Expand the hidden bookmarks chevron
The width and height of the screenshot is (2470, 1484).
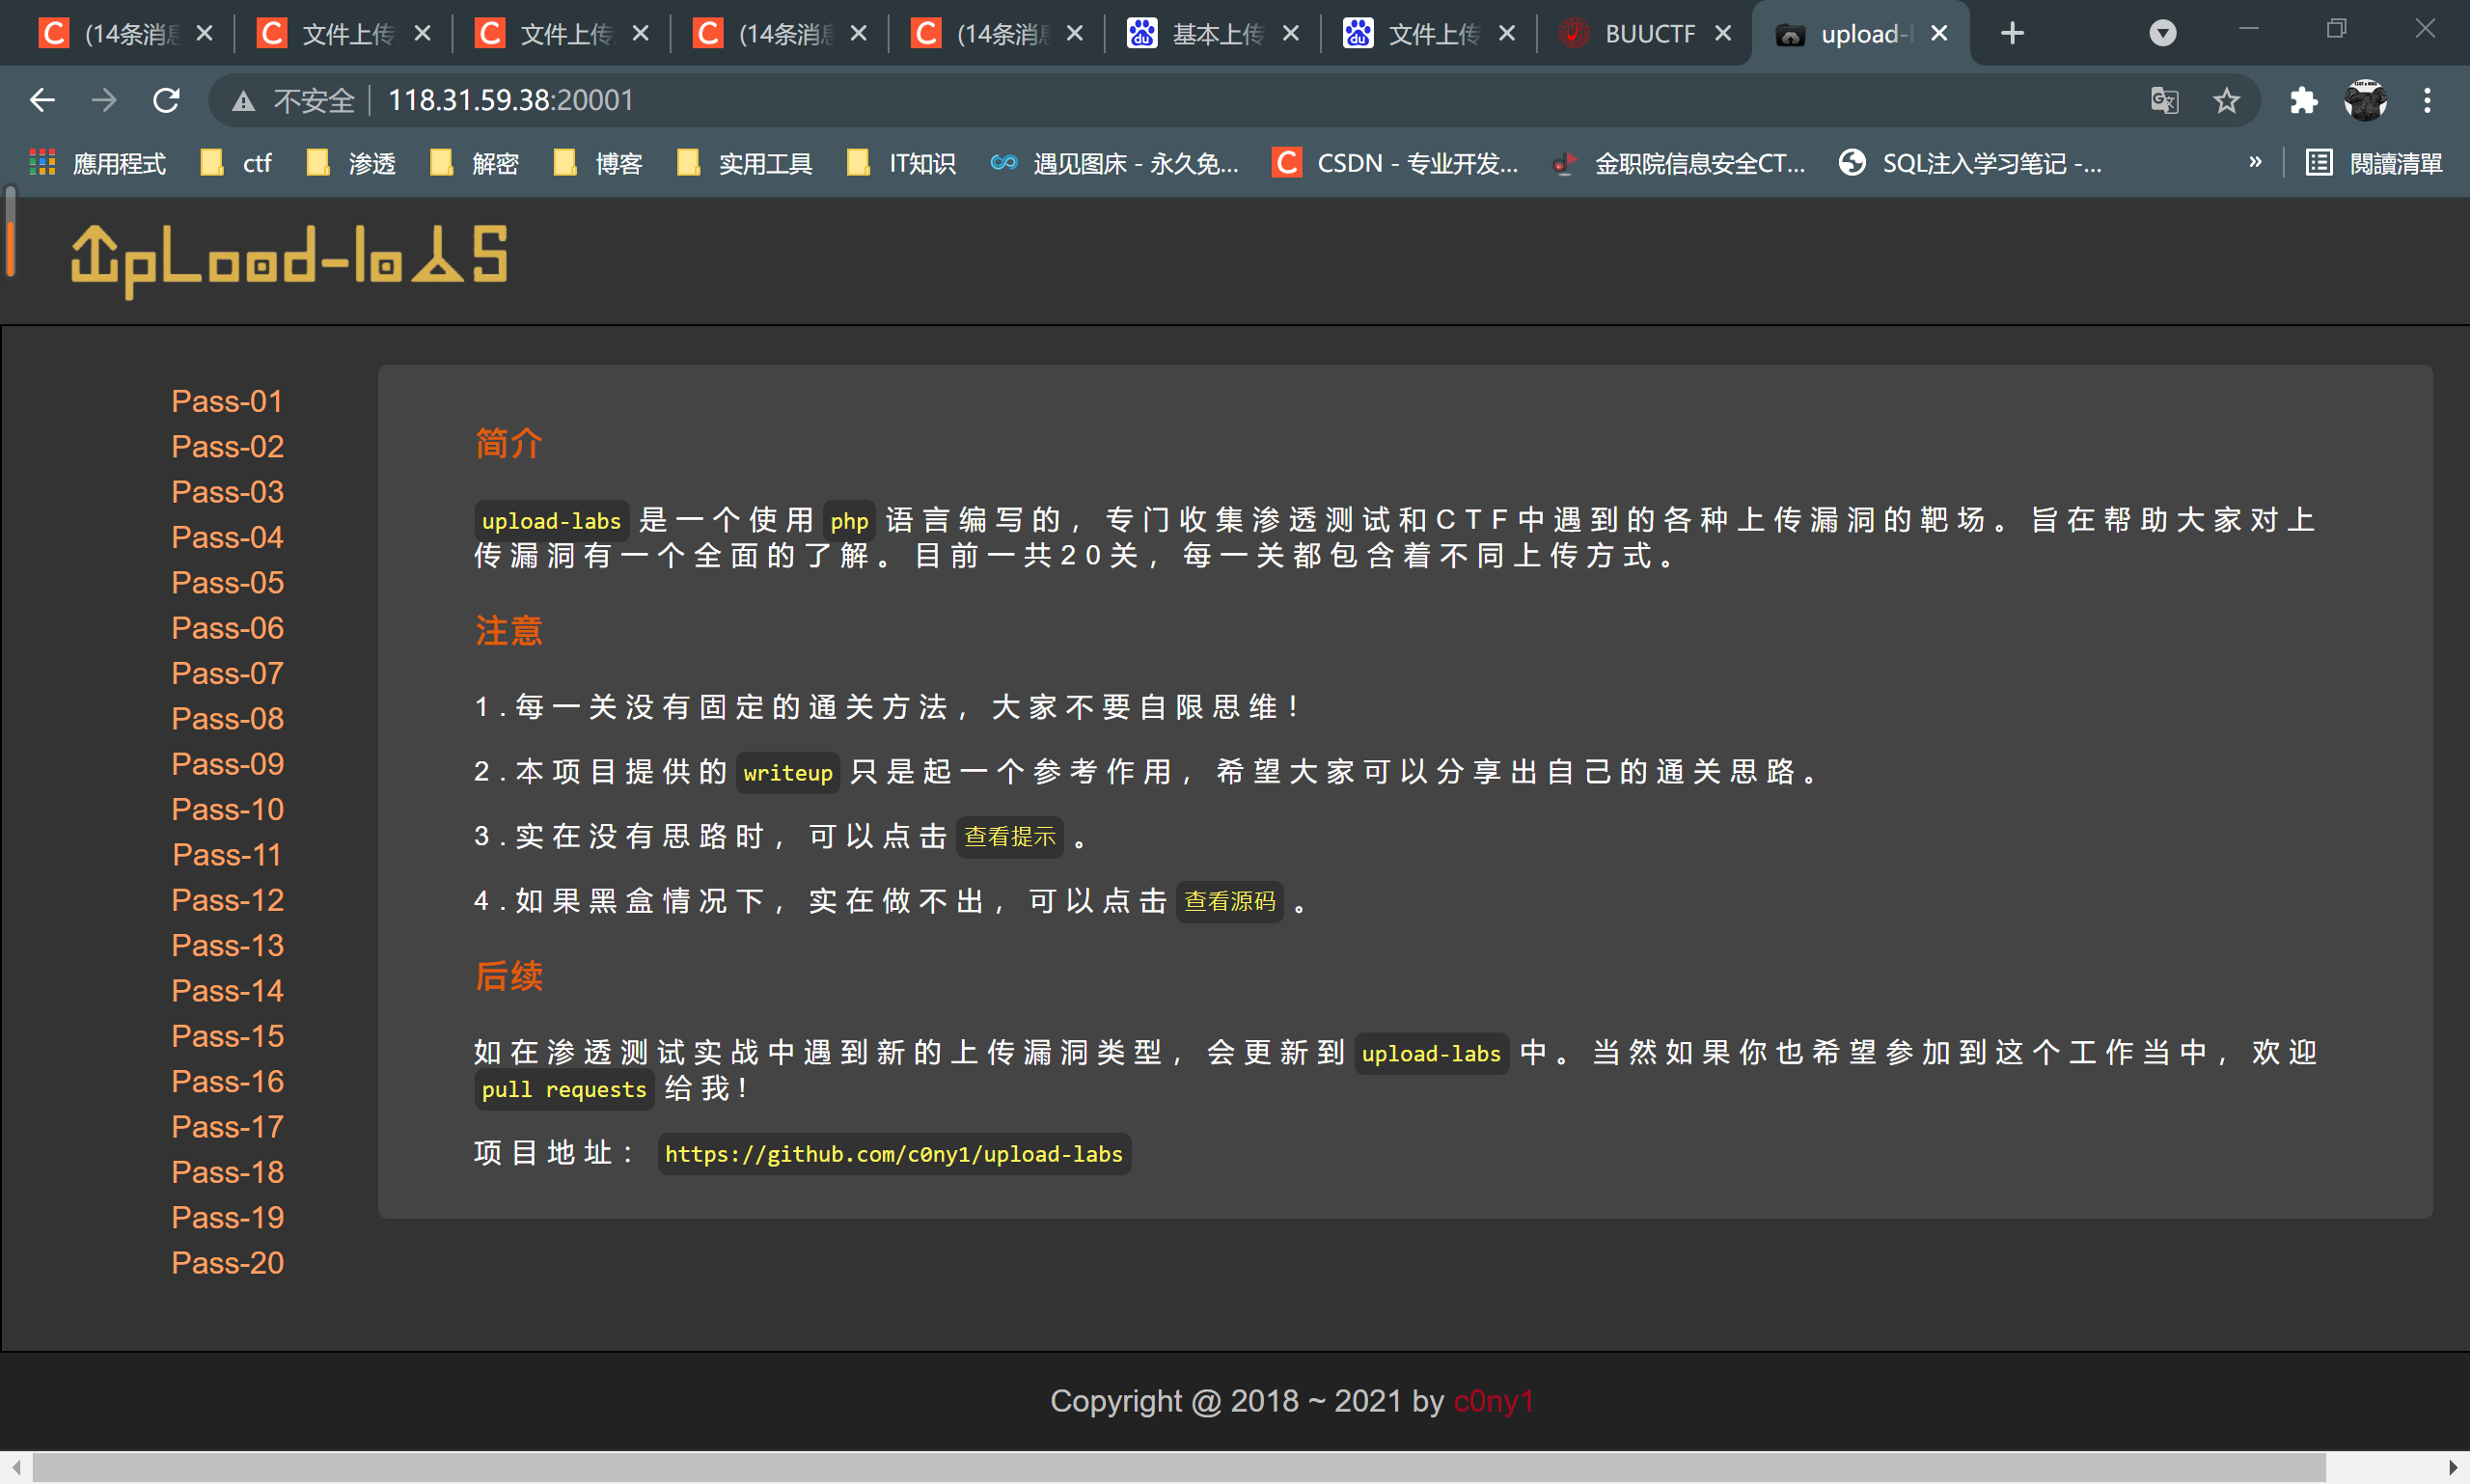(2255, 162)
